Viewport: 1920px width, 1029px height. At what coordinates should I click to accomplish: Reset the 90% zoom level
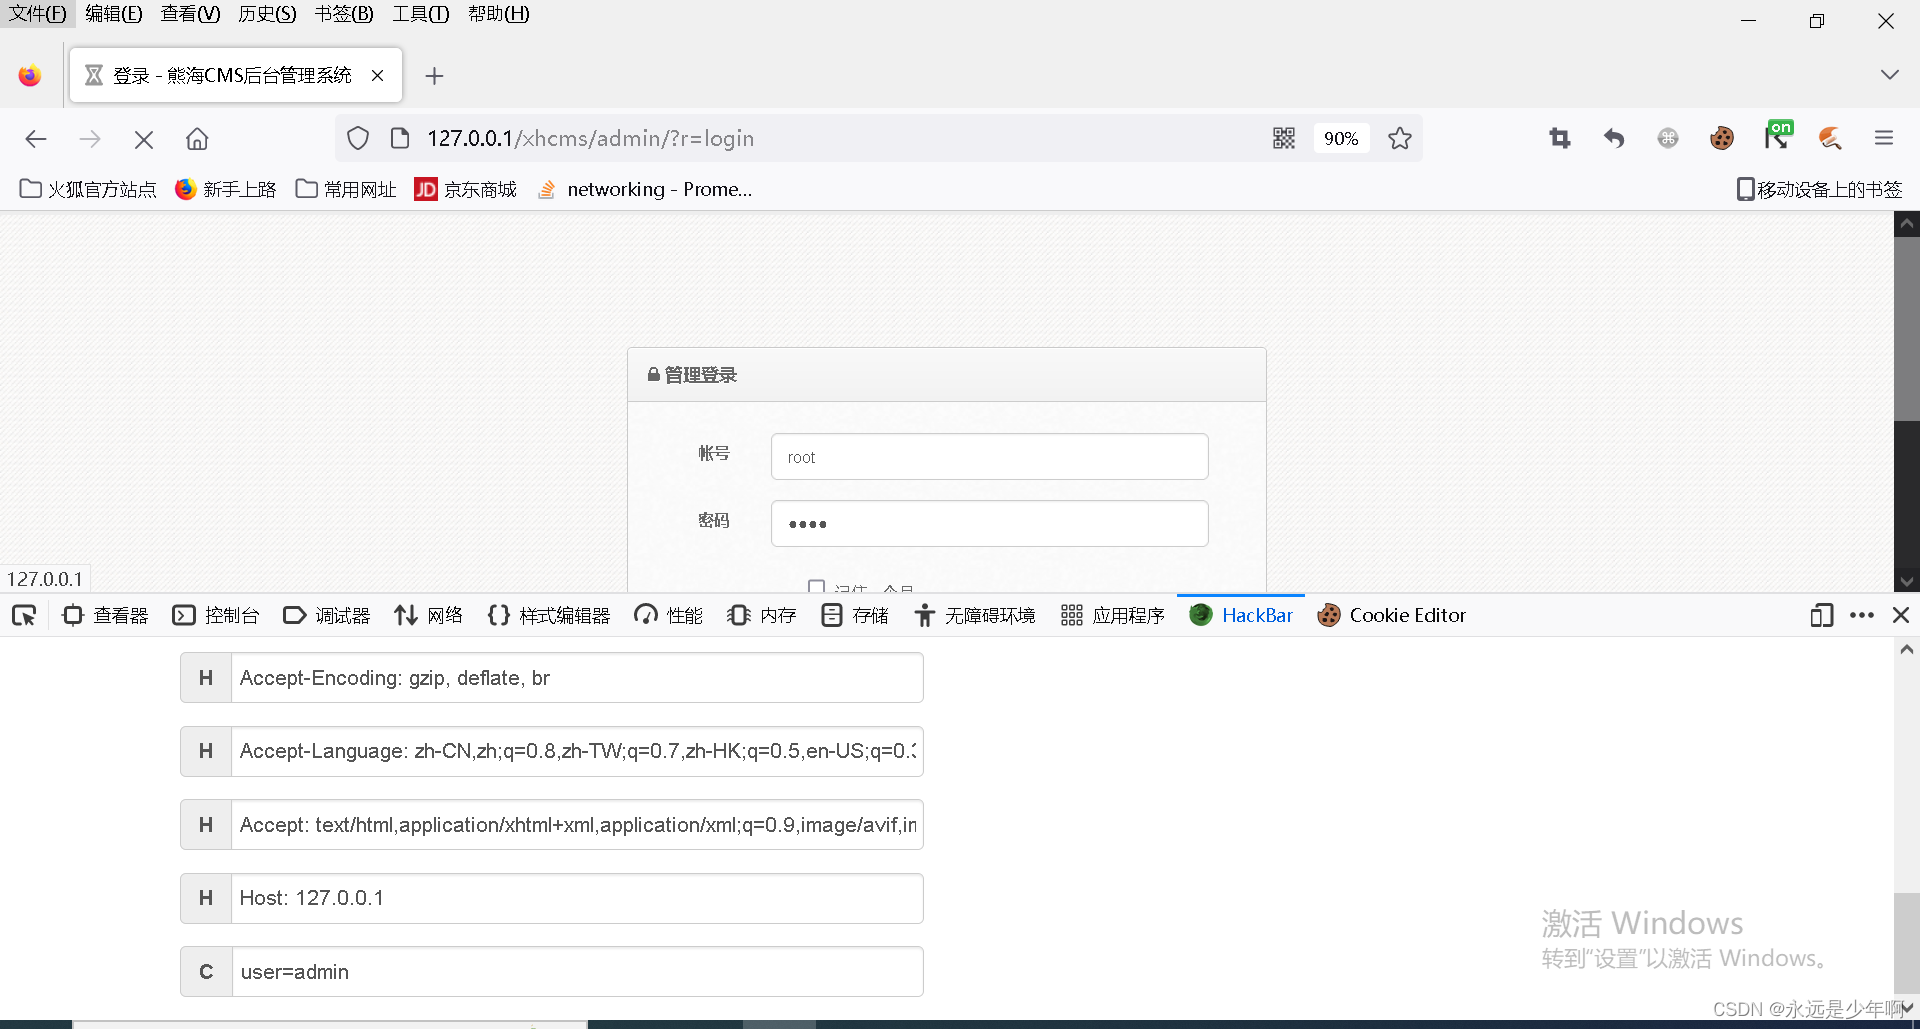click(x=1341, y=138)
